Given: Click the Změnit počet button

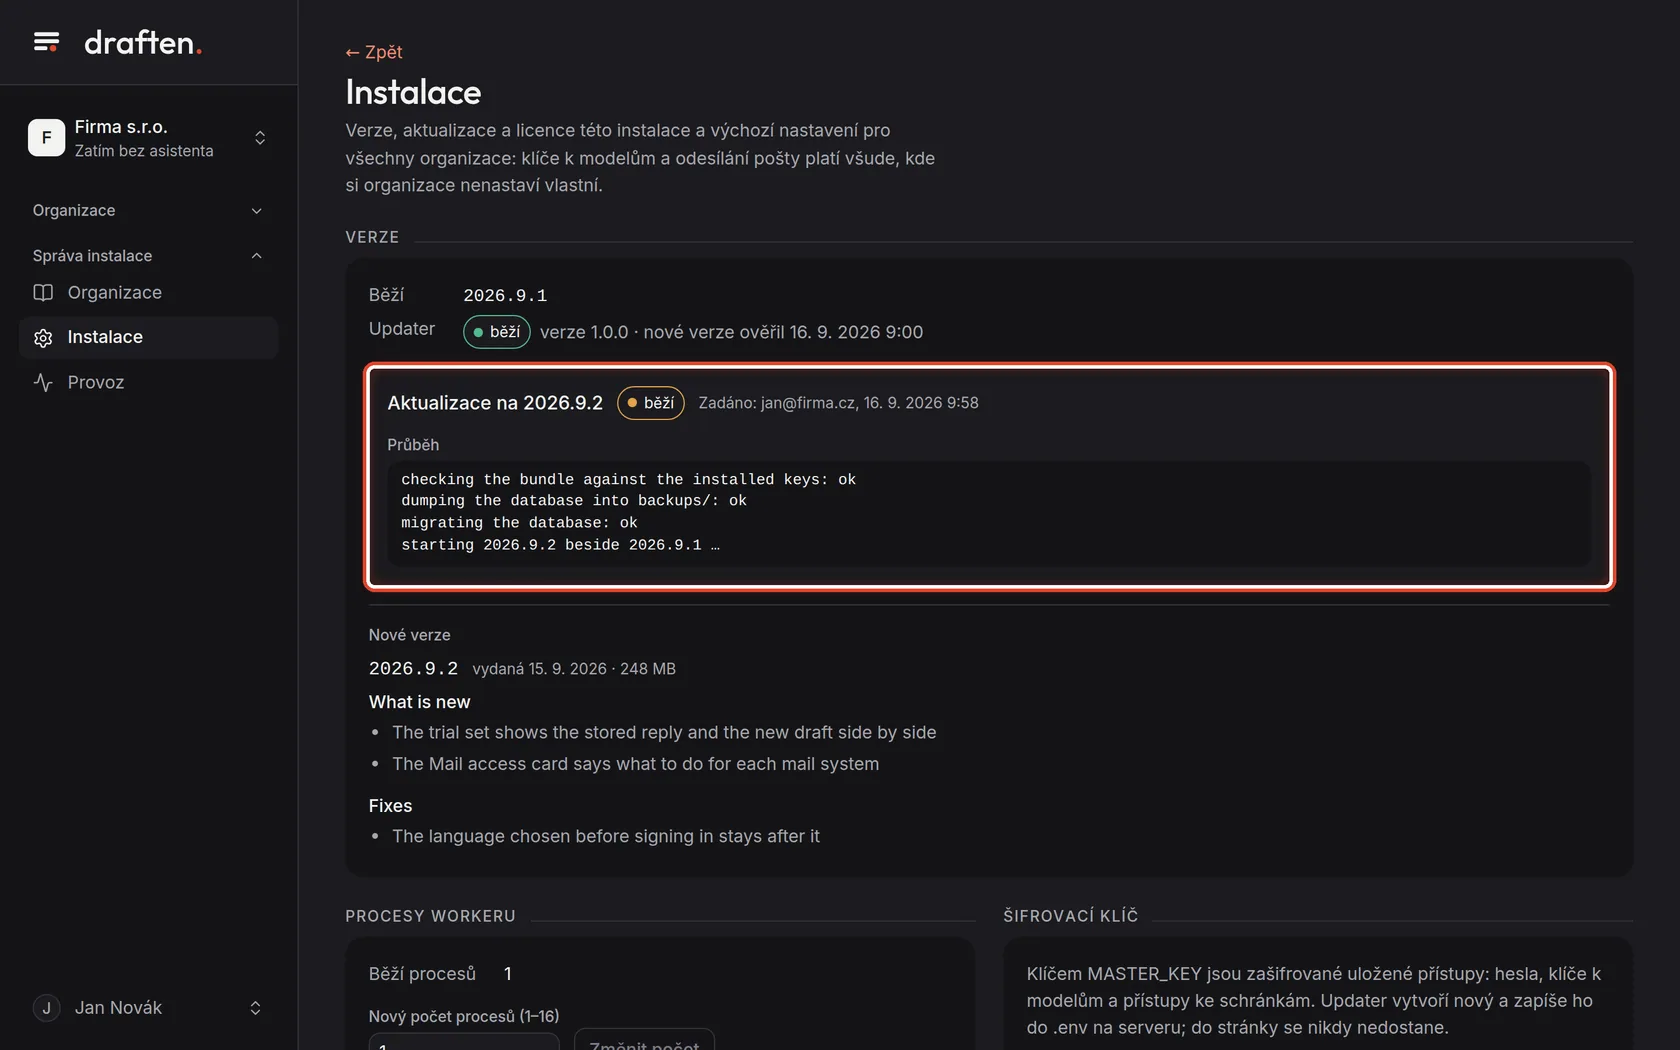Looking at the screenshot, I should click(644, 1040).
